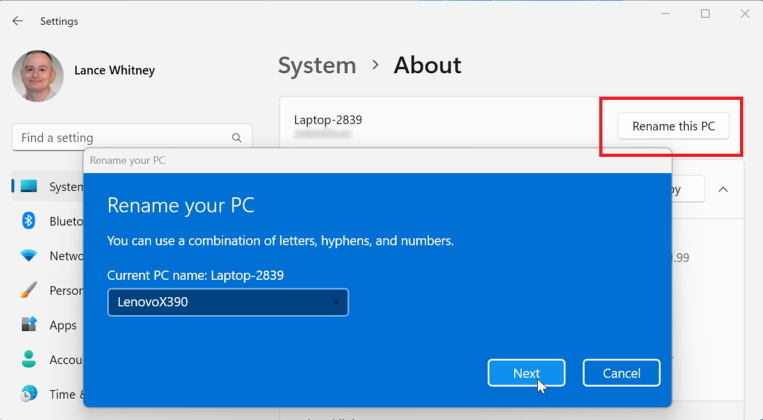Maximize the Settings window
The height and width of the screenshot is (420, 763).
(705, 14)
